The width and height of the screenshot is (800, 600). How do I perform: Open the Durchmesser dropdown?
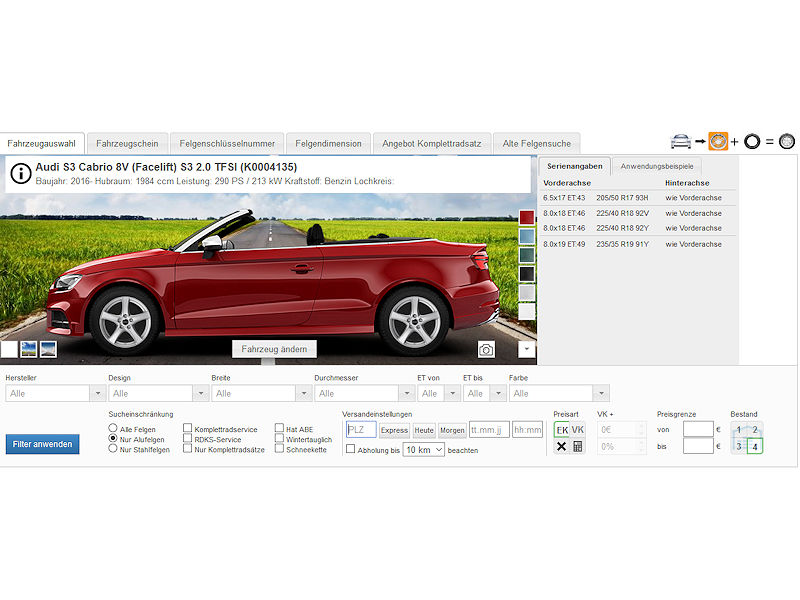click(x=364, y=393)
